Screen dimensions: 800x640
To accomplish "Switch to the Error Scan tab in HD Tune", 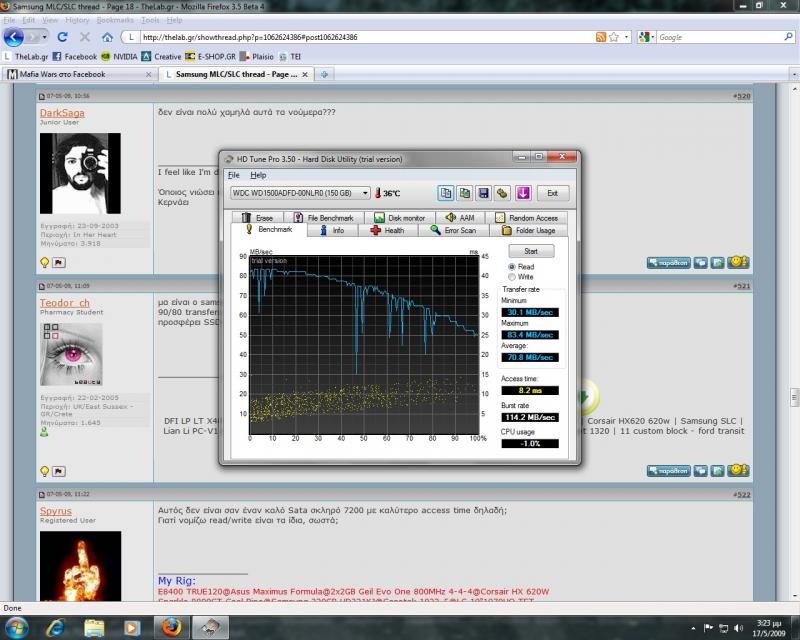I will click(454, 231).
